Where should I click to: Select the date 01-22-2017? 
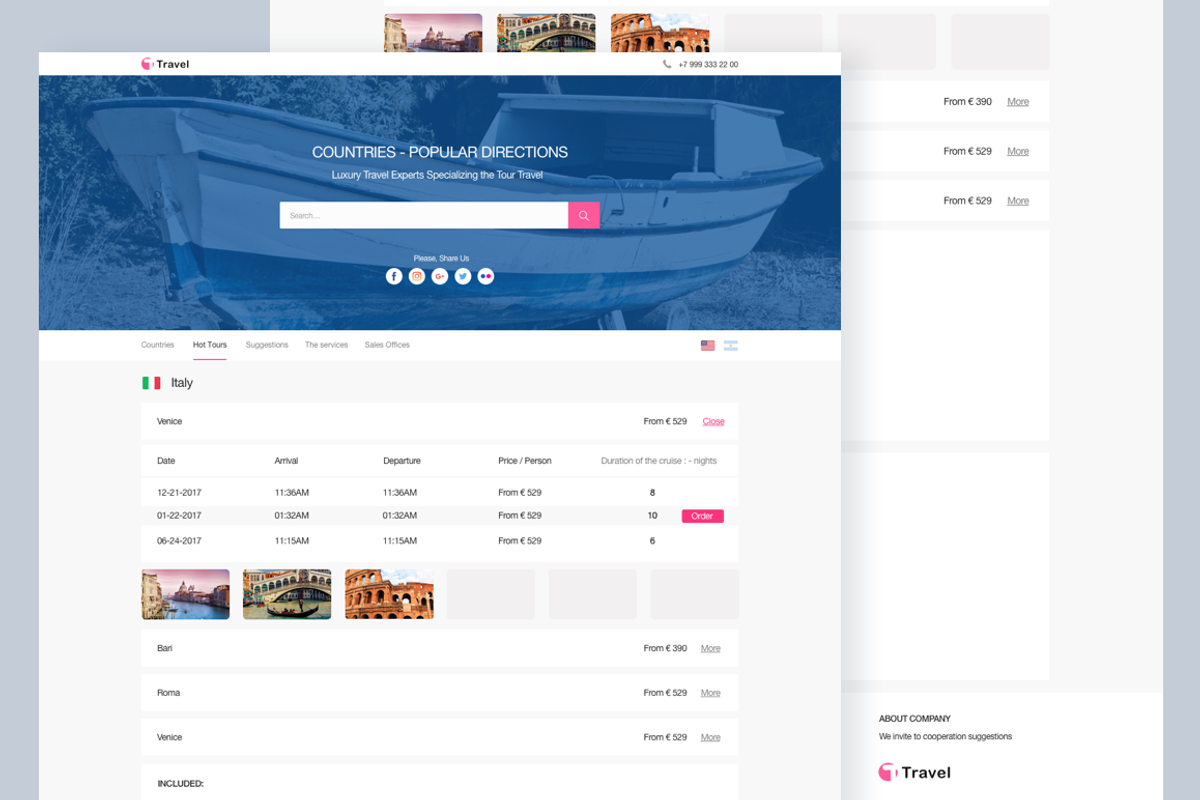pos(179,516)
